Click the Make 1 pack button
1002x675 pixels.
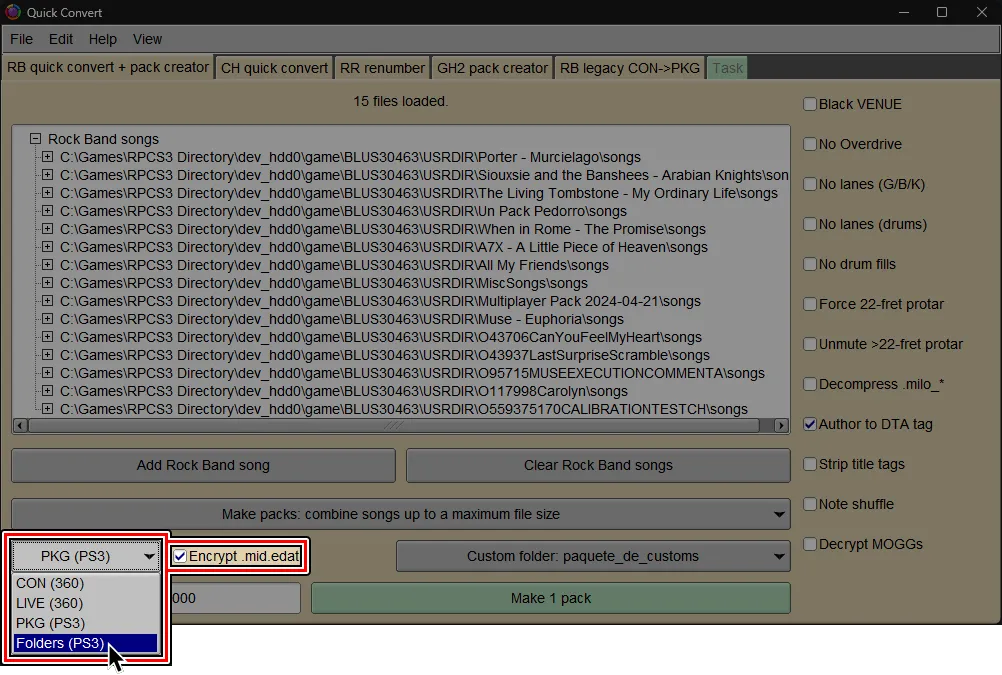[x=551, y=598]
